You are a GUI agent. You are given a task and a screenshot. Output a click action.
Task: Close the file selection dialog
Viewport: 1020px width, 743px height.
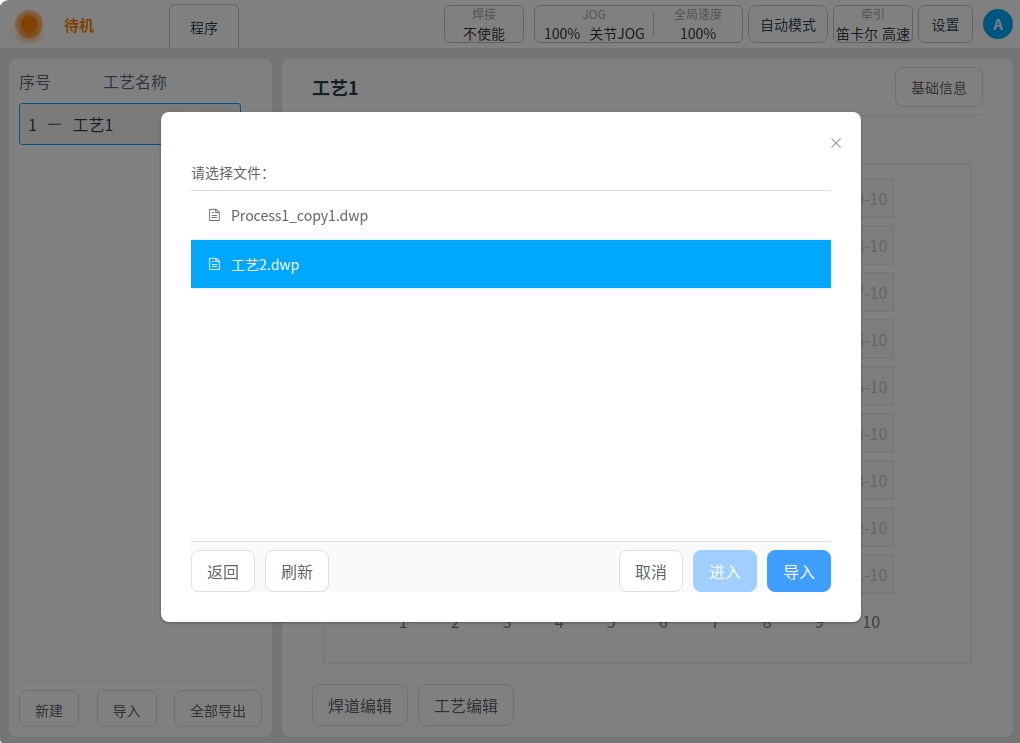(x=836, y=143)
